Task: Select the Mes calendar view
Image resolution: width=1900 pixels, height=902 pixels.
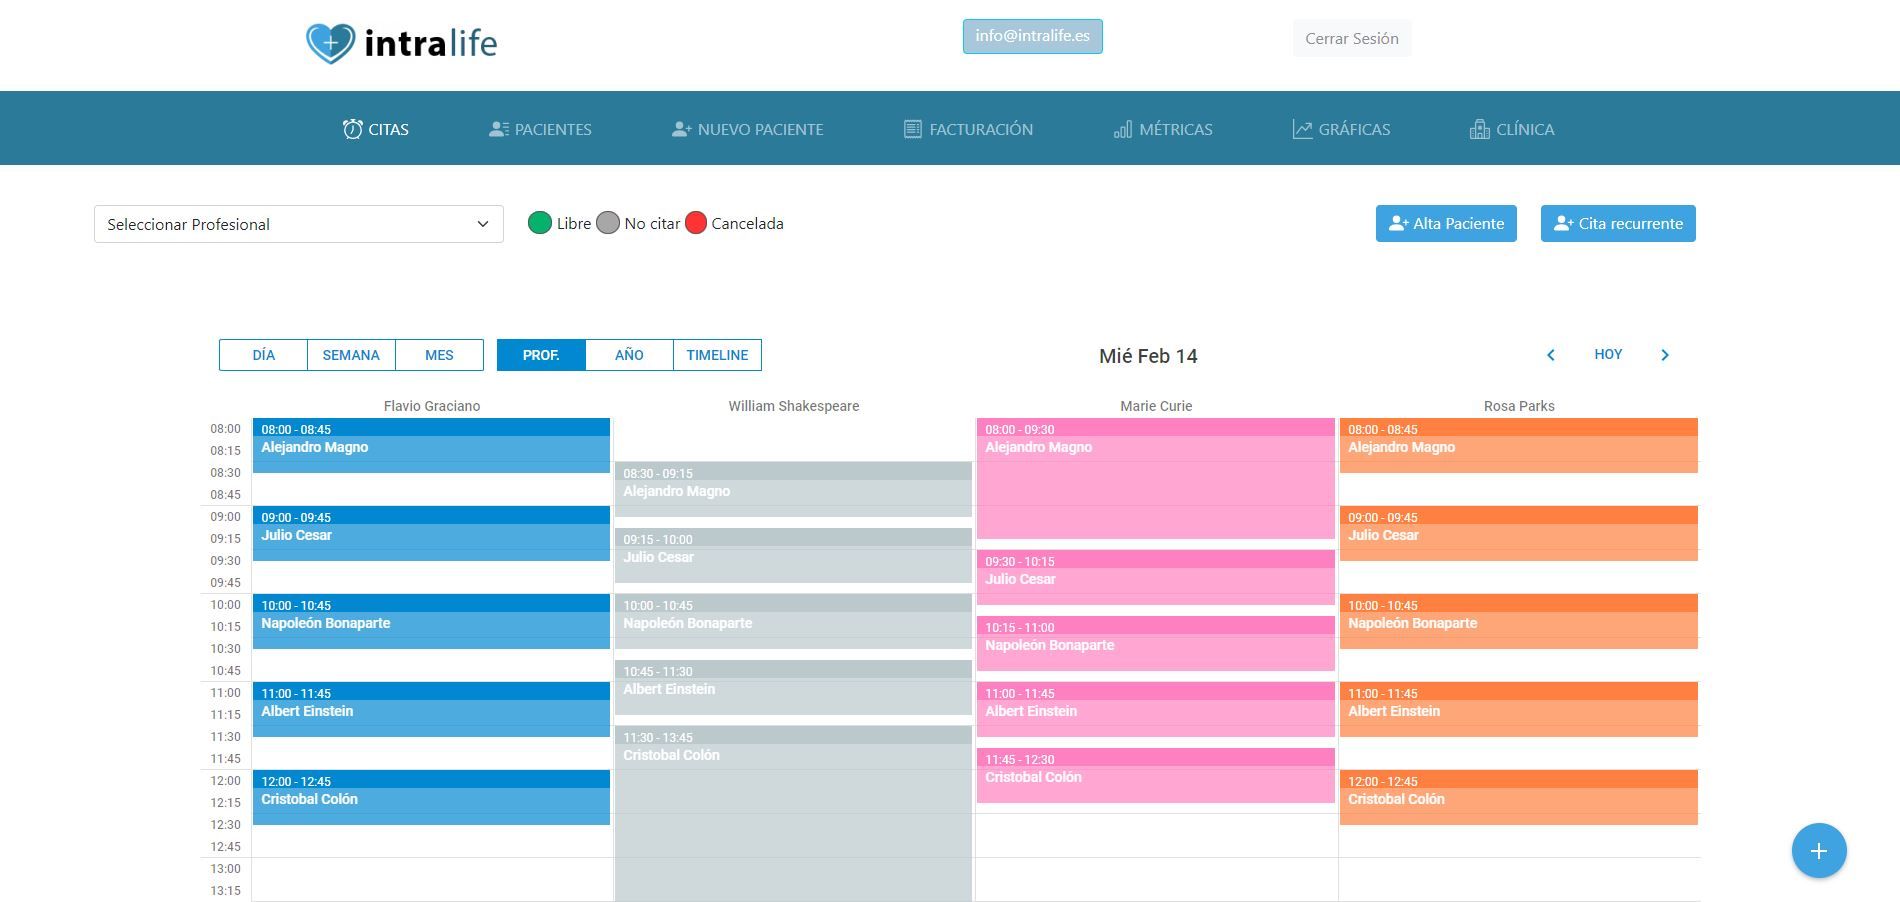Action: (x=439, y=355)
